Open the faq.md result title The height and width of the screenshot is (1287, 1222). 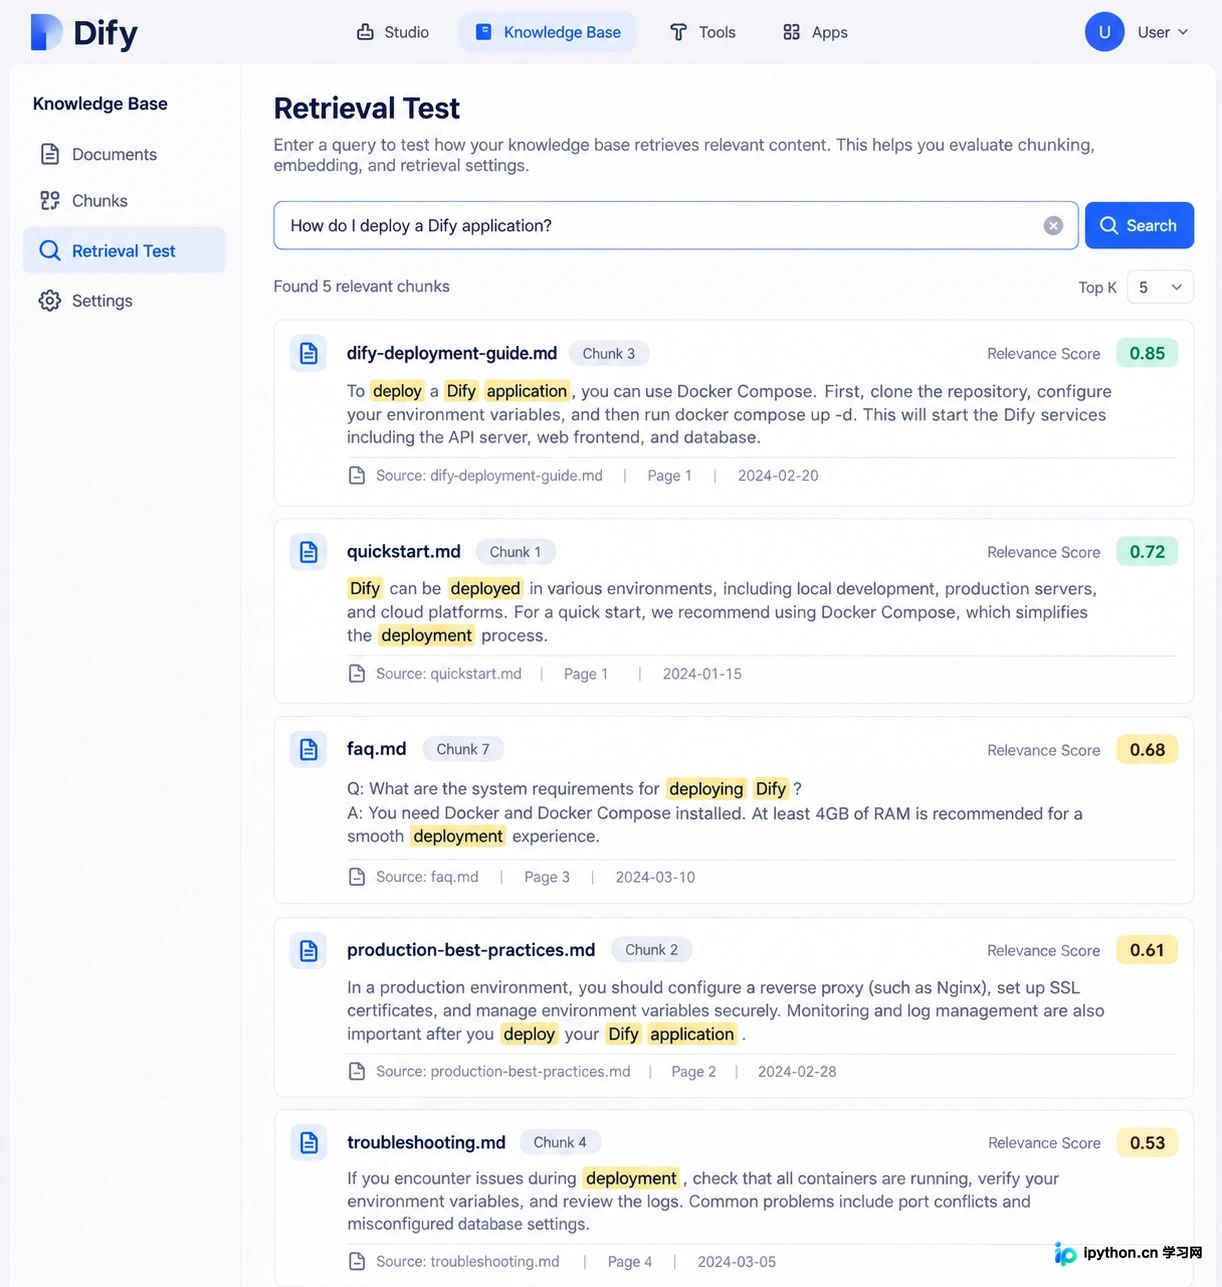(x=377, y=749)
